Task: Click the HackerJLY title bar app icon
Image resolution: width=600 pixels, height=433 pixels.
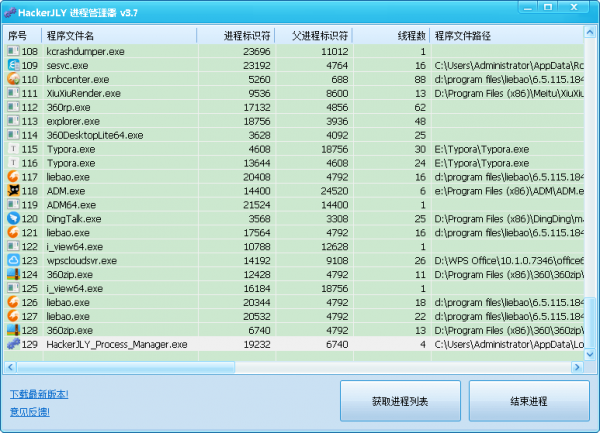Action: pos(10,13)
